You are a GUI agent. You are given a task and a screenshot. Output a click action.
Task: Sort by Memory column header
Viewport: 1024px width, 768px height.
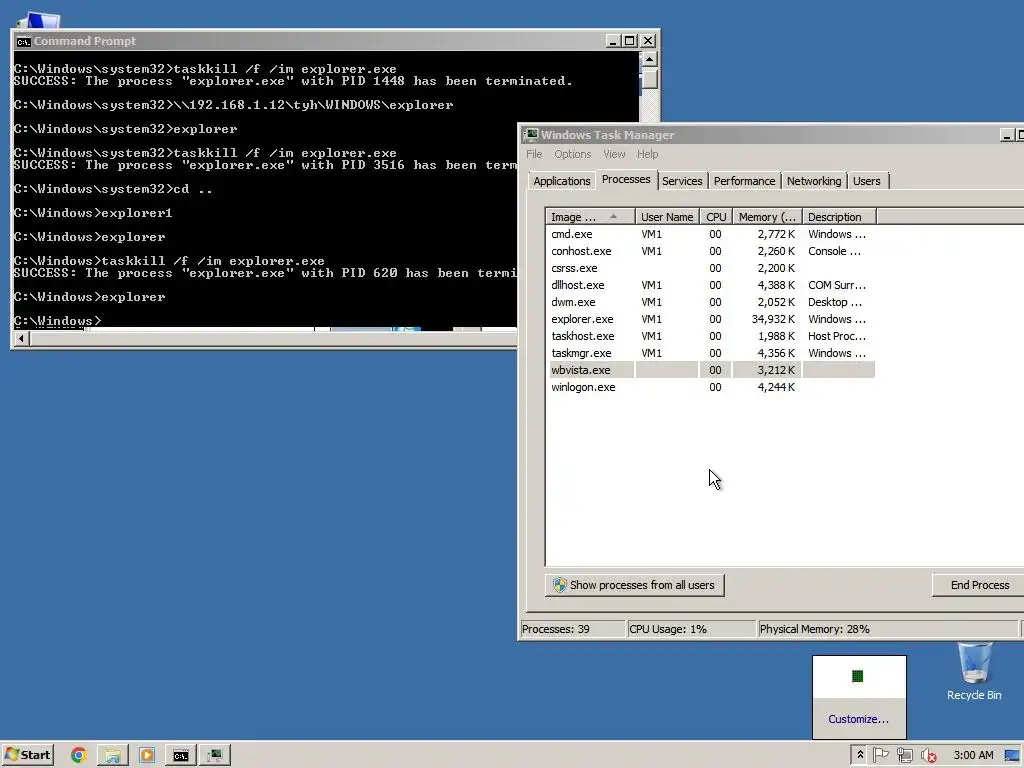click(x=767, y=217)
